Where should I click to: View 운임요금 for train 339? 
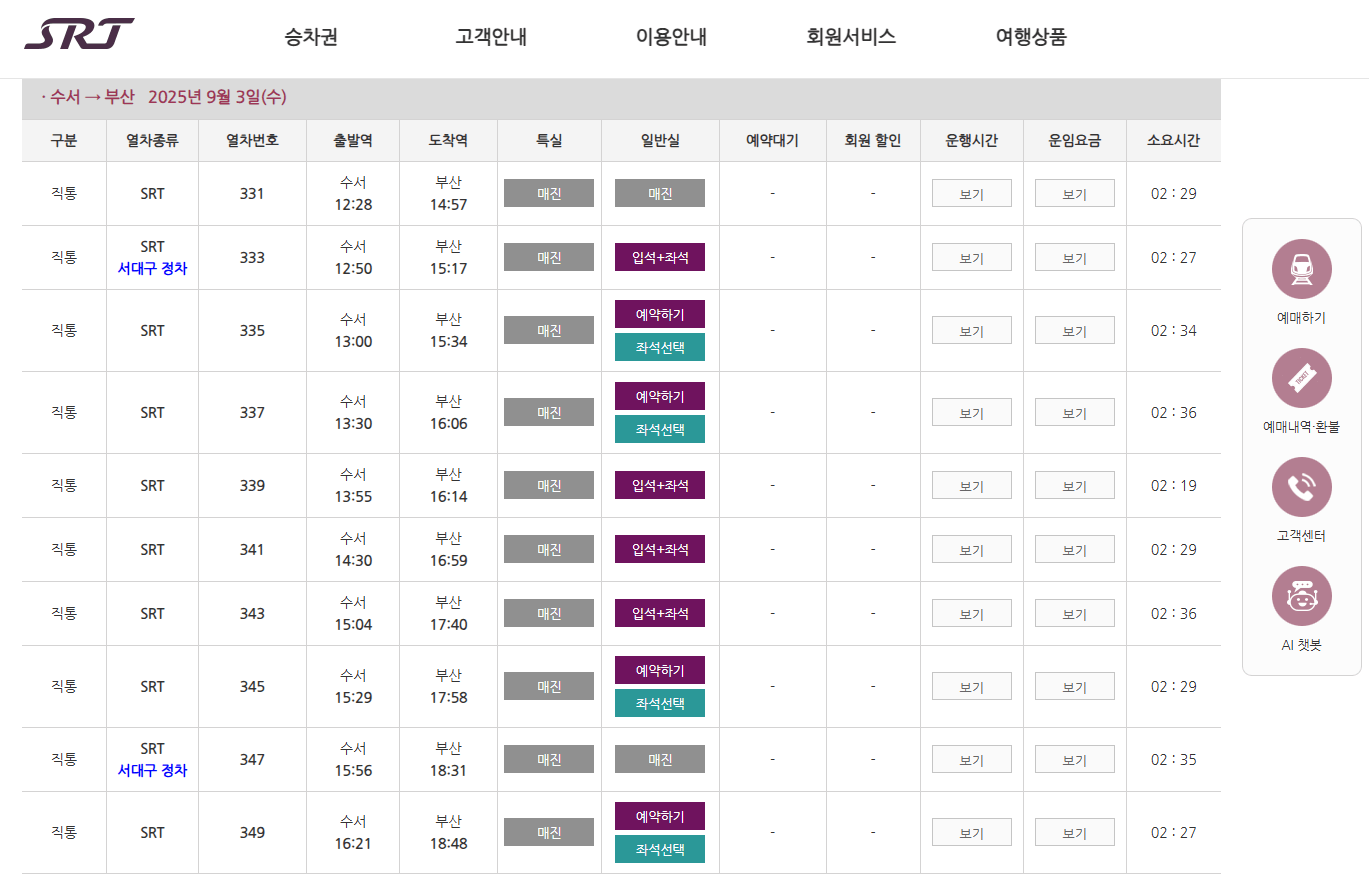(1075, 485)
